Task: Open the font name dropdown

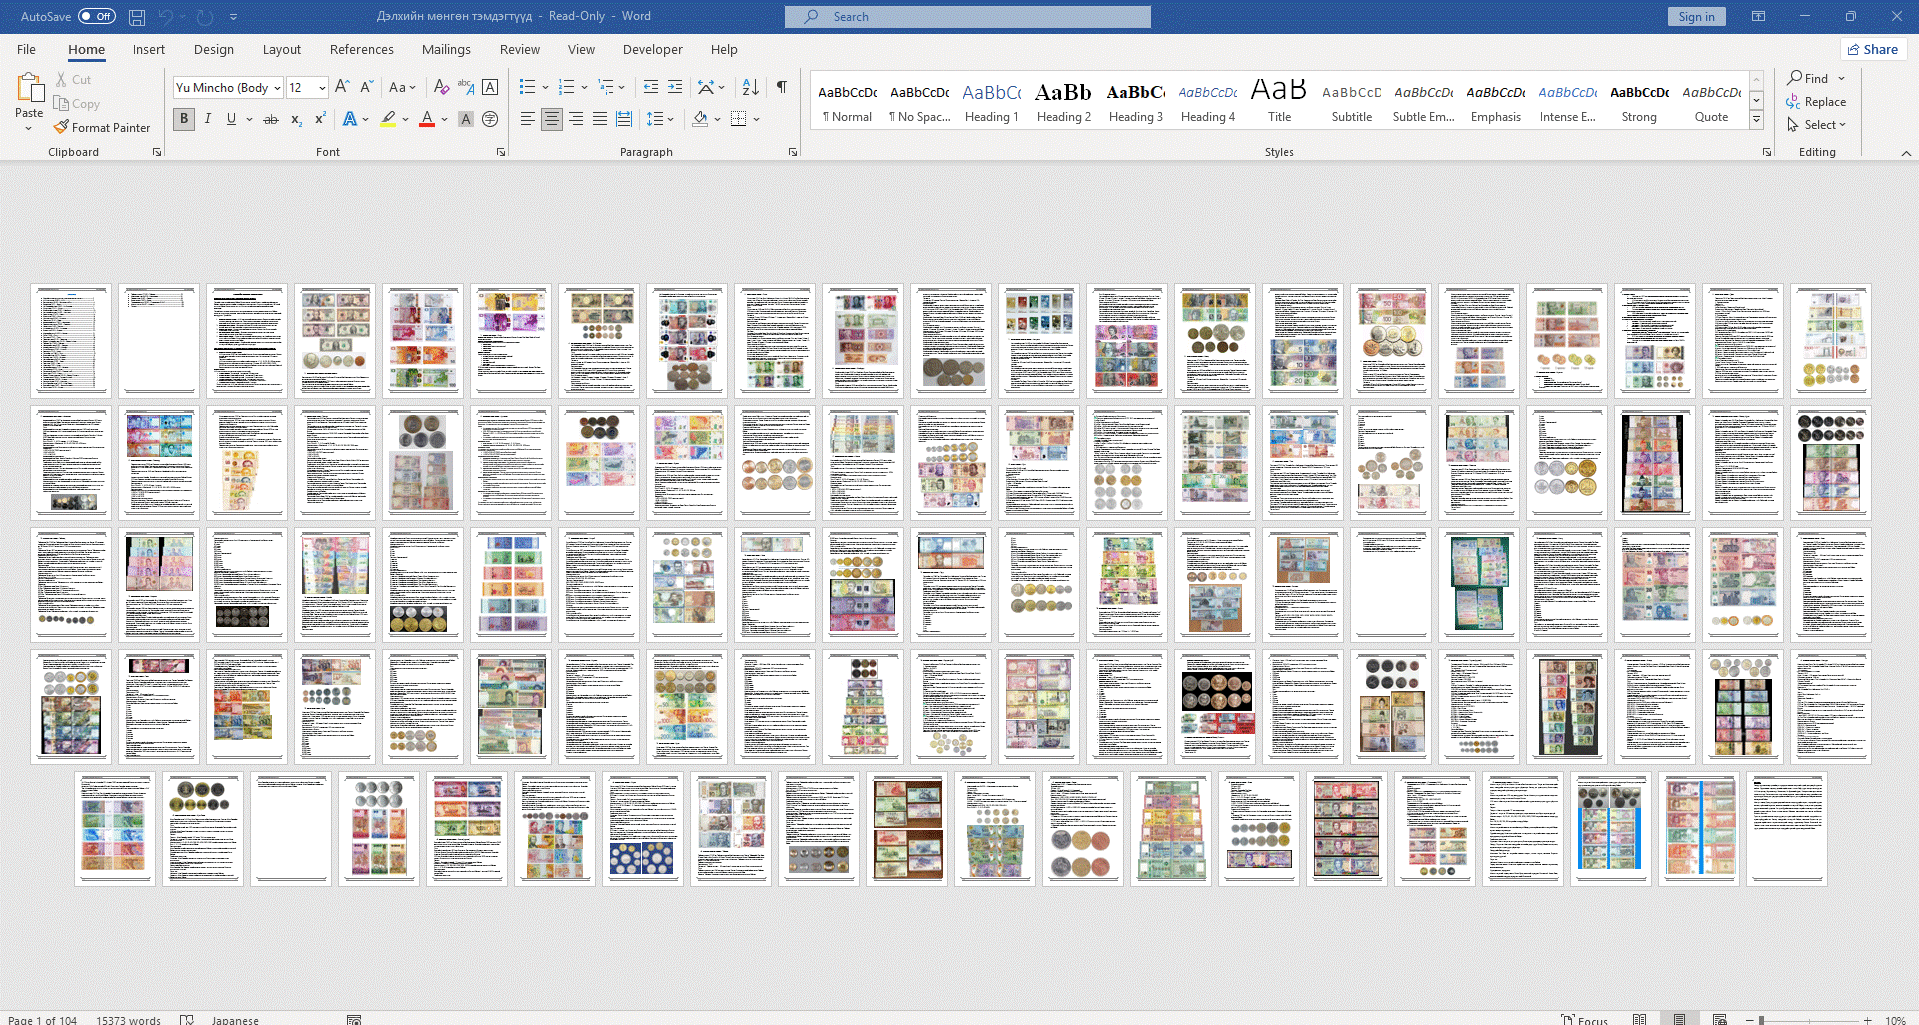Action: click(x=277, y=88)
